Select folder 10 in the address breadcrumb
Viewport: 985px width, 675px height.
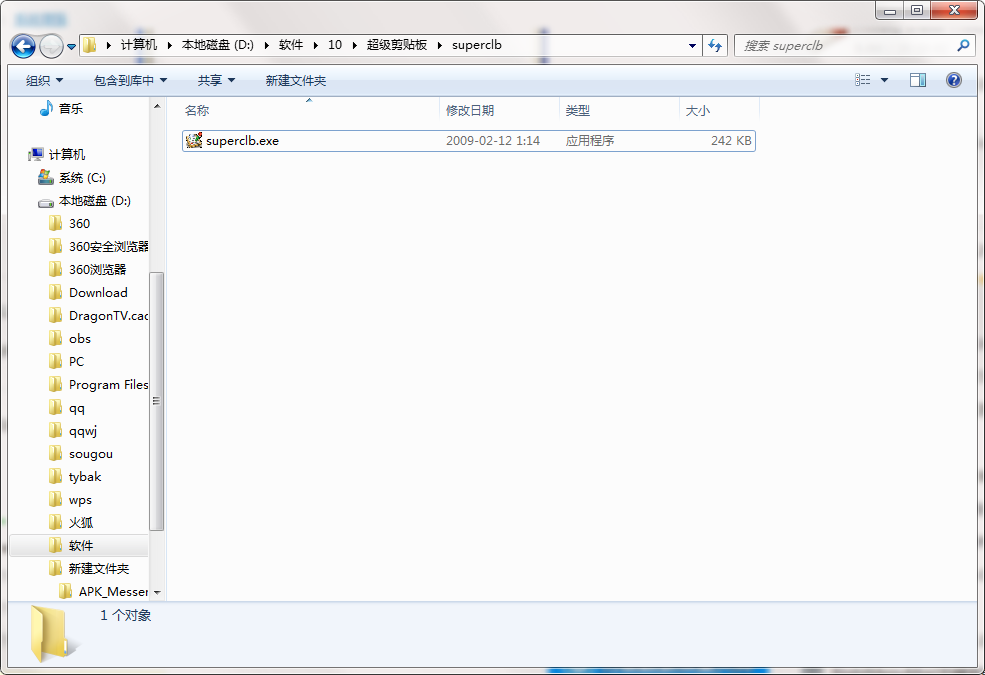point(335,45)
